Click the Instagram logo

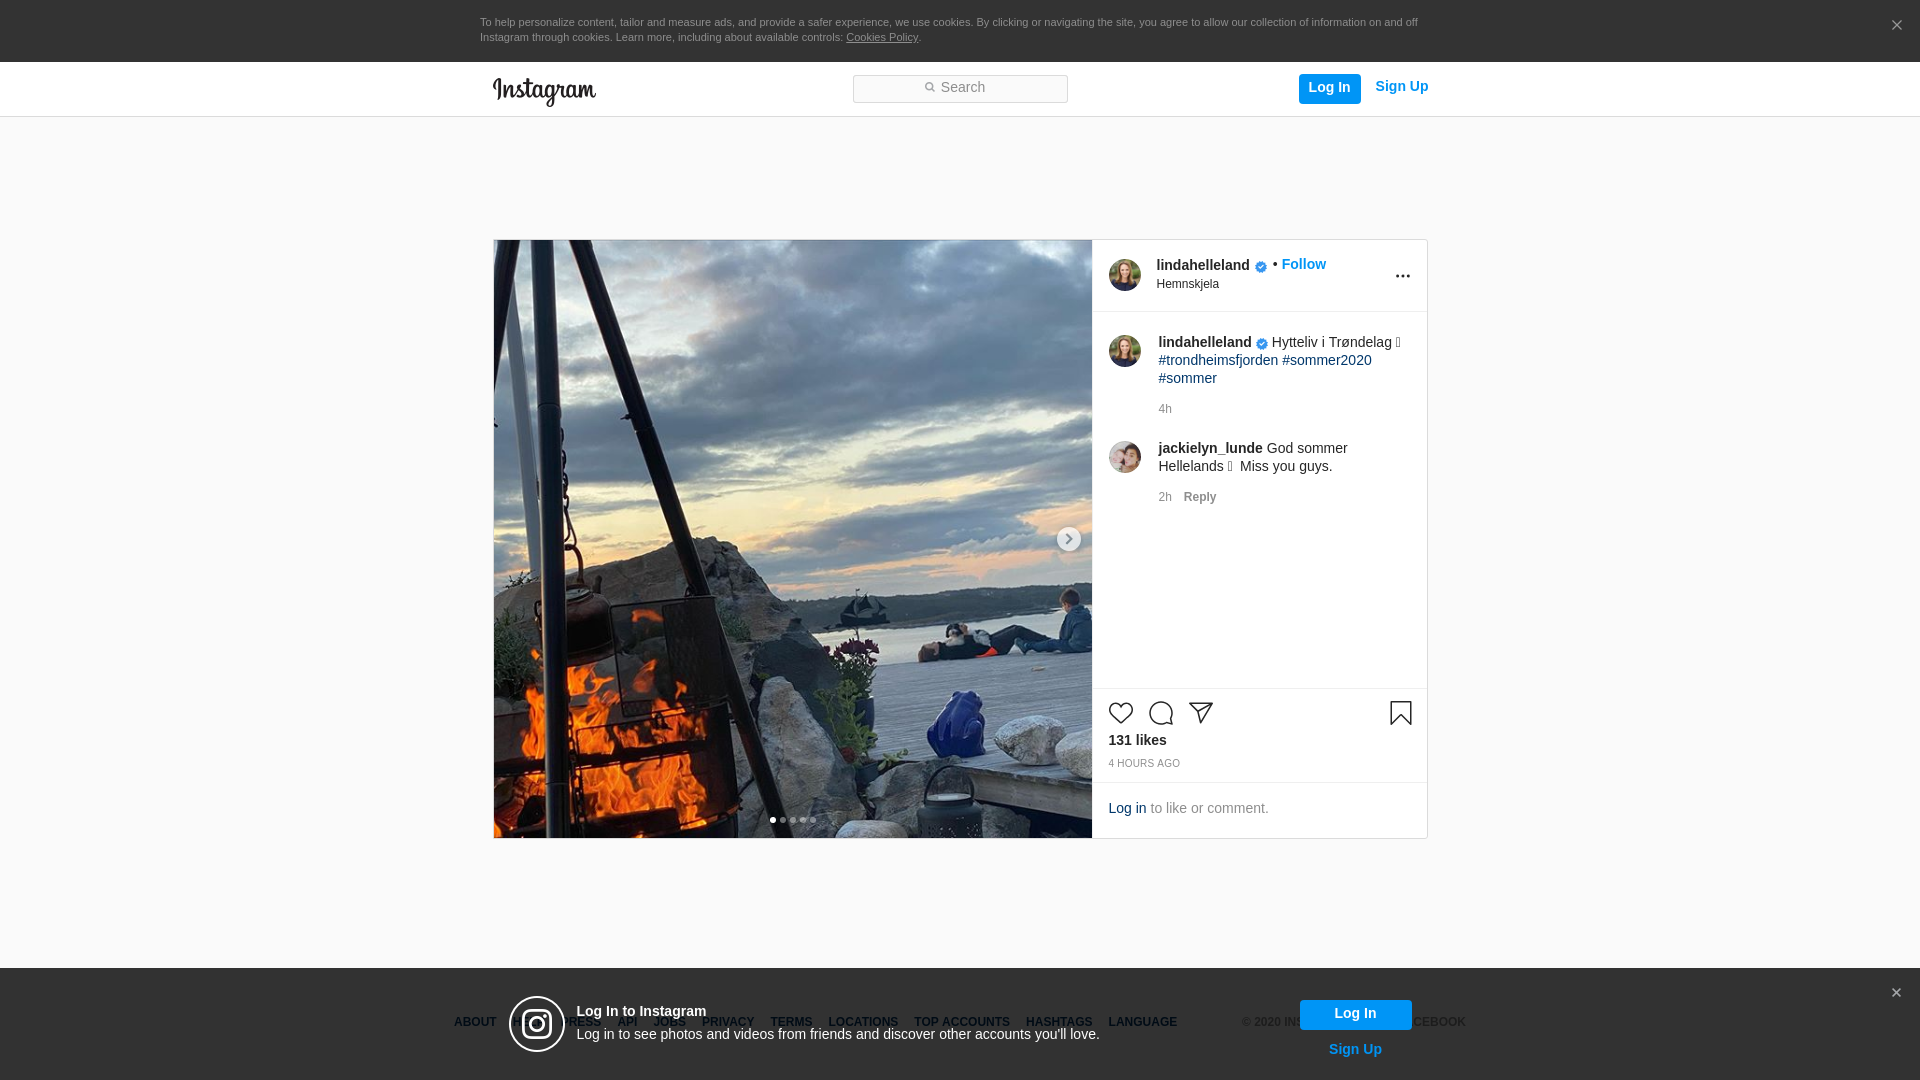(x=544, y=92)
